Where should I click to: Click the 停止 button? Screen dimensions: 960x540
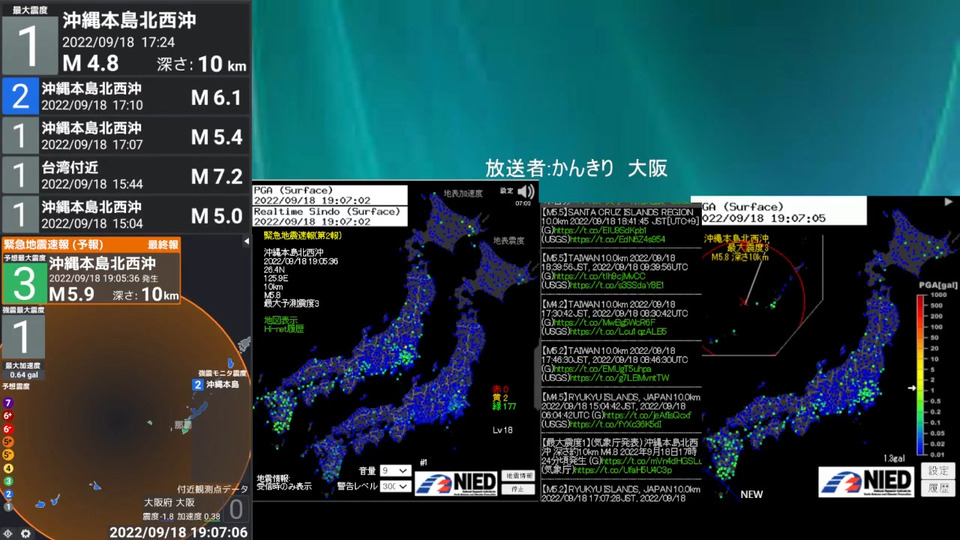click(518, 489)
